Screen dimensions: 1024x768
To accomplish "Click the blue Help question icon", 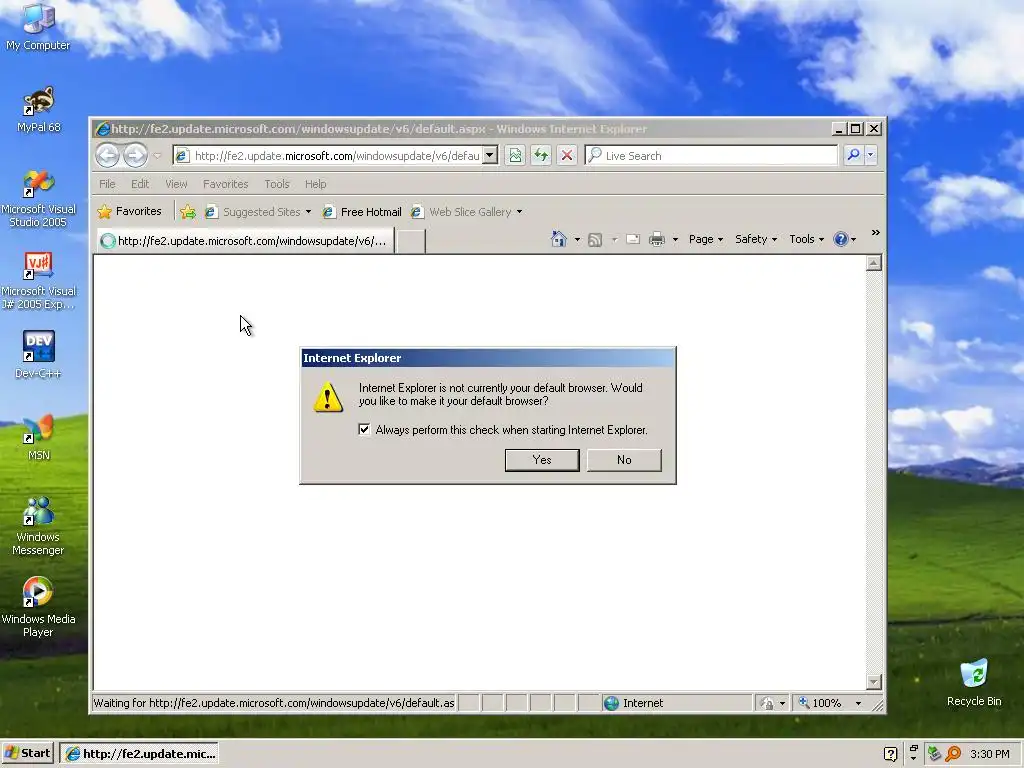I will [840, 239].
